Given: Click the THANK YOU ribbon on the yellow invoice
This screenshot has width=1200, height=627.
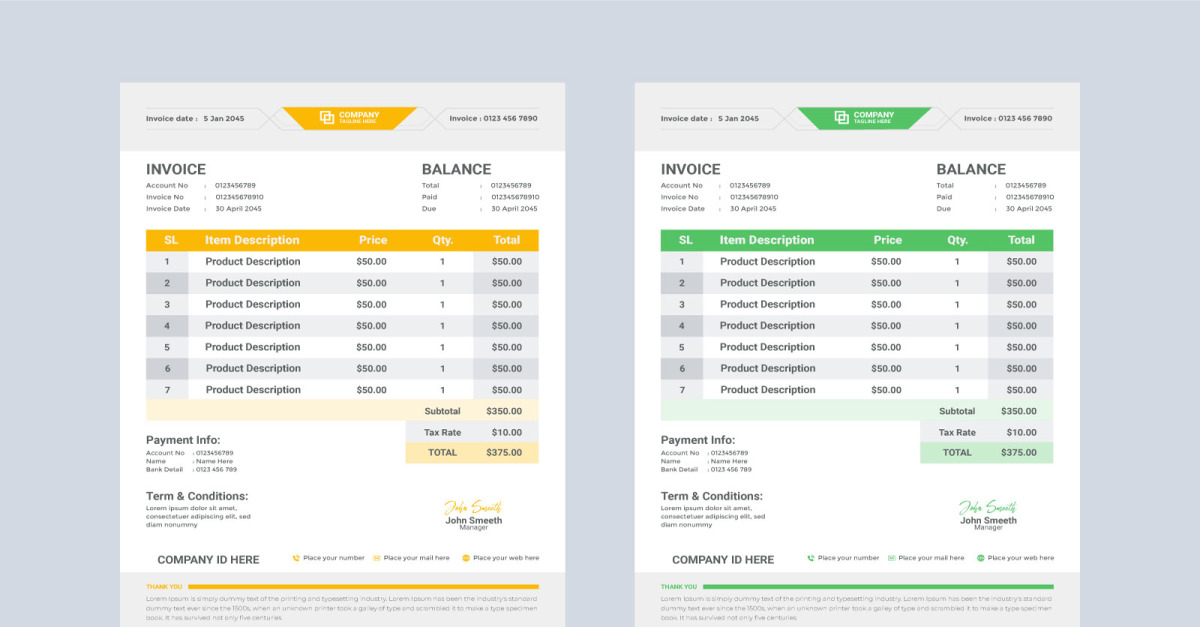Looking at the screenshot, I should point(166,585).
